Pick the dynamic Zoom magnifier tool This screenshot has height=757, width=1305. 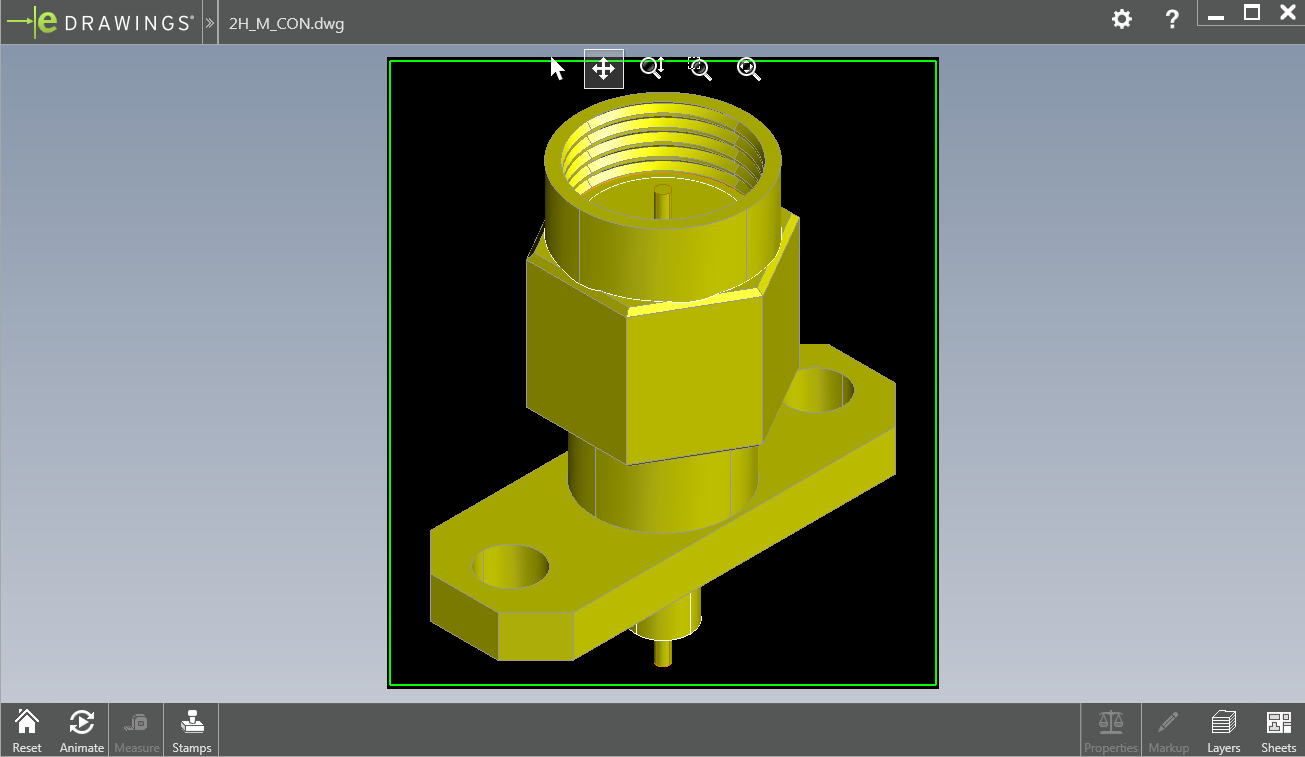[652, 68]
